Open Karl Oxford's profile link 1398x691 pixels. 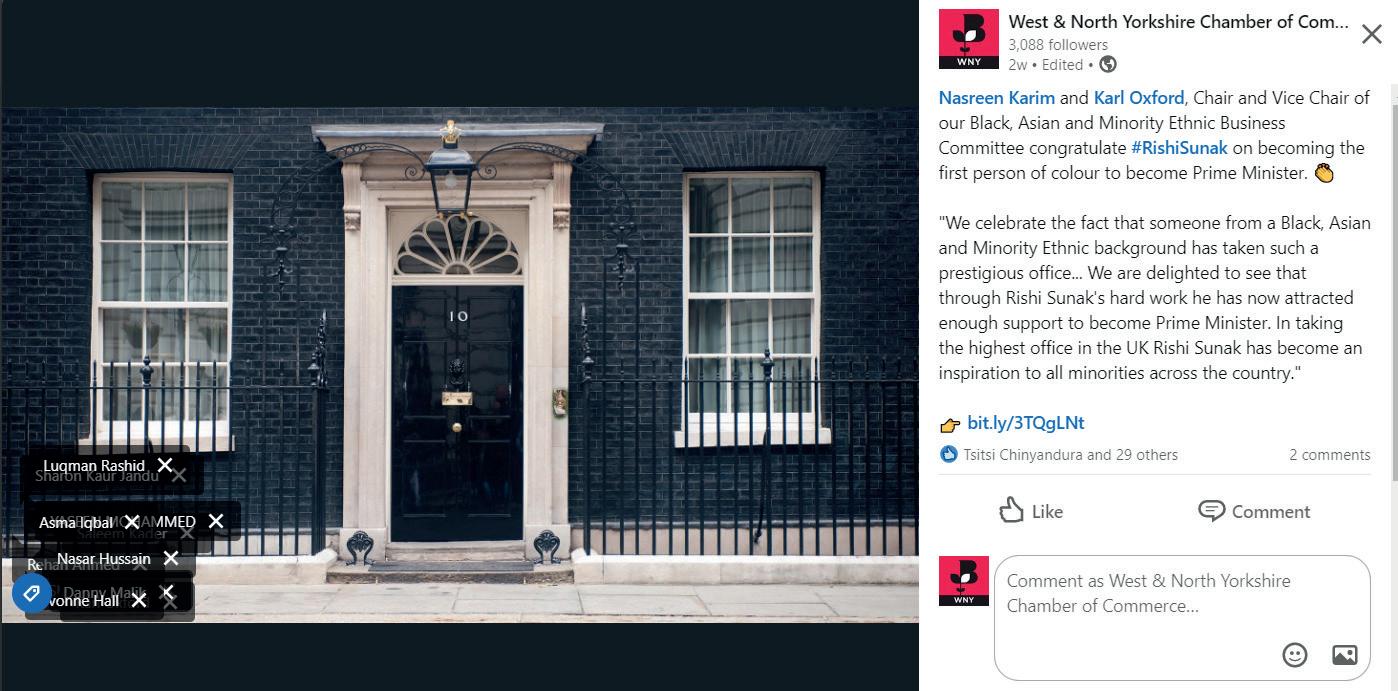(1139, 98)
